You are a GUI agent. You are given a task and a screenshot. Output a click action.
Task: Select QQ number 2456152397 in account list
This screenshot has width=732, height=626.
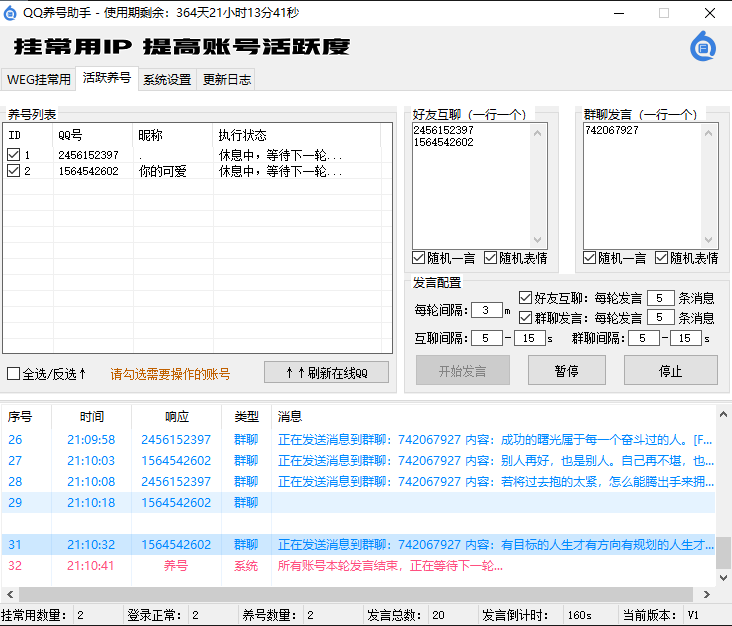point(88,155)
